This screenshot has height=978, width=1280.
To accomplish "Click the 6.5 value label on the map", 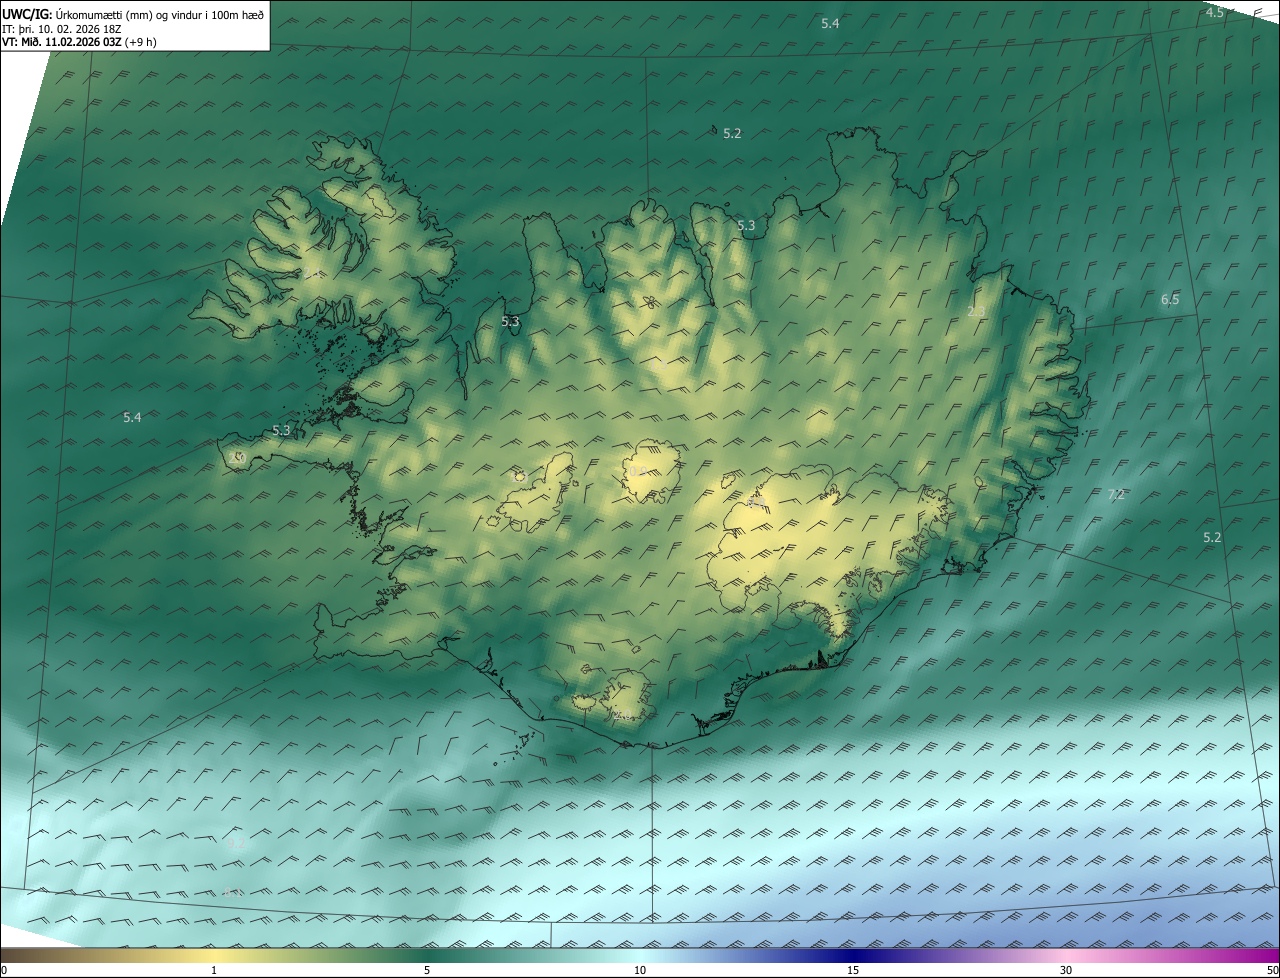I will click(x=1170, y=299).
